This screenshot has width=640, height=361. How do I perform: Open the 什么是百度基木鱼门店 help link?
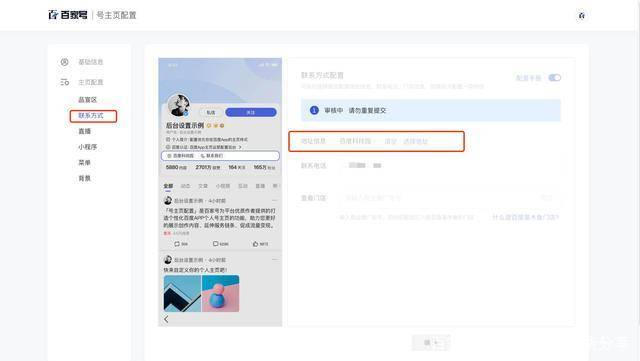pyautogui.click(x=525, y=217)
